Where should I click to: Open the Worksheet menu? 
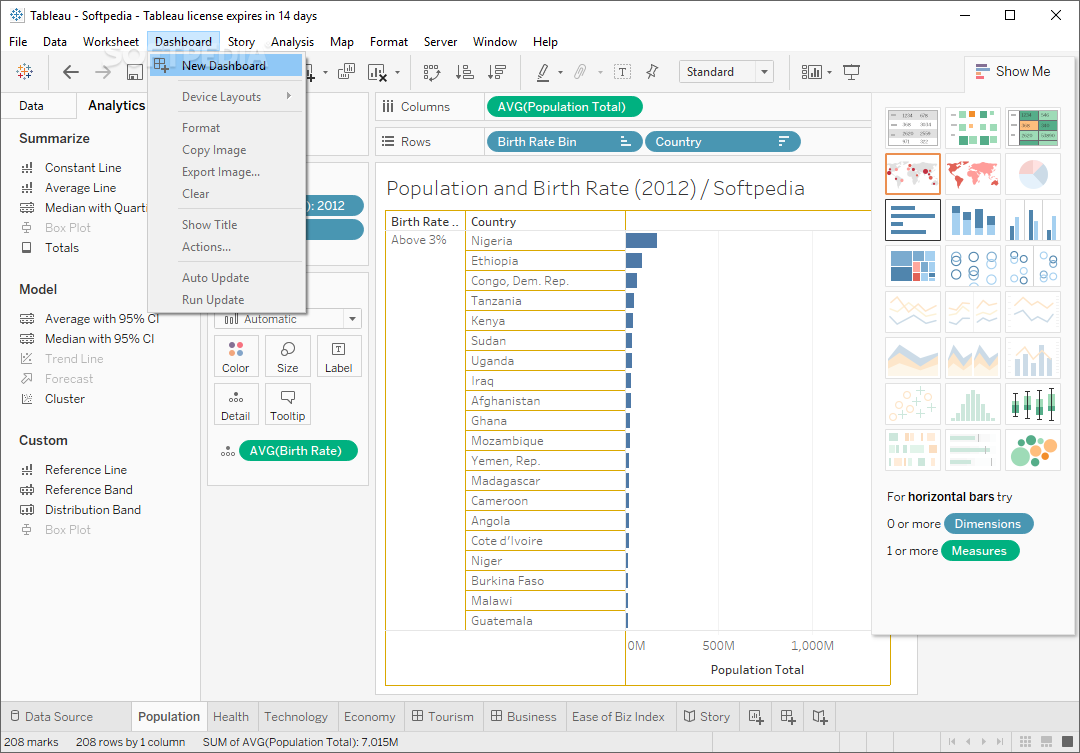(110, 41)
